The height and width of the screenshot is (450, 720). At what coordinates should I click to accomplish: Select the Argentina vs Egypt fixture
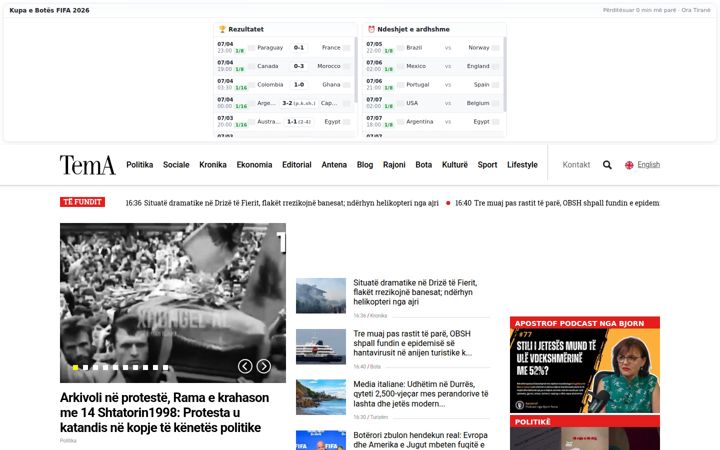click(x=433, y=122)
